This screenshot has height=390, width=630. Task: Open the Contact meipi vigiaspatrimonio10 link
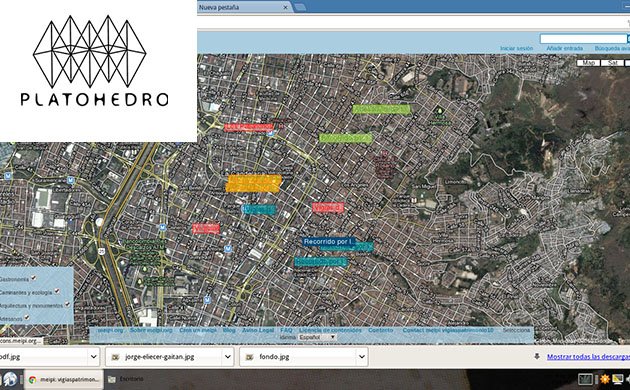point(448,330)
